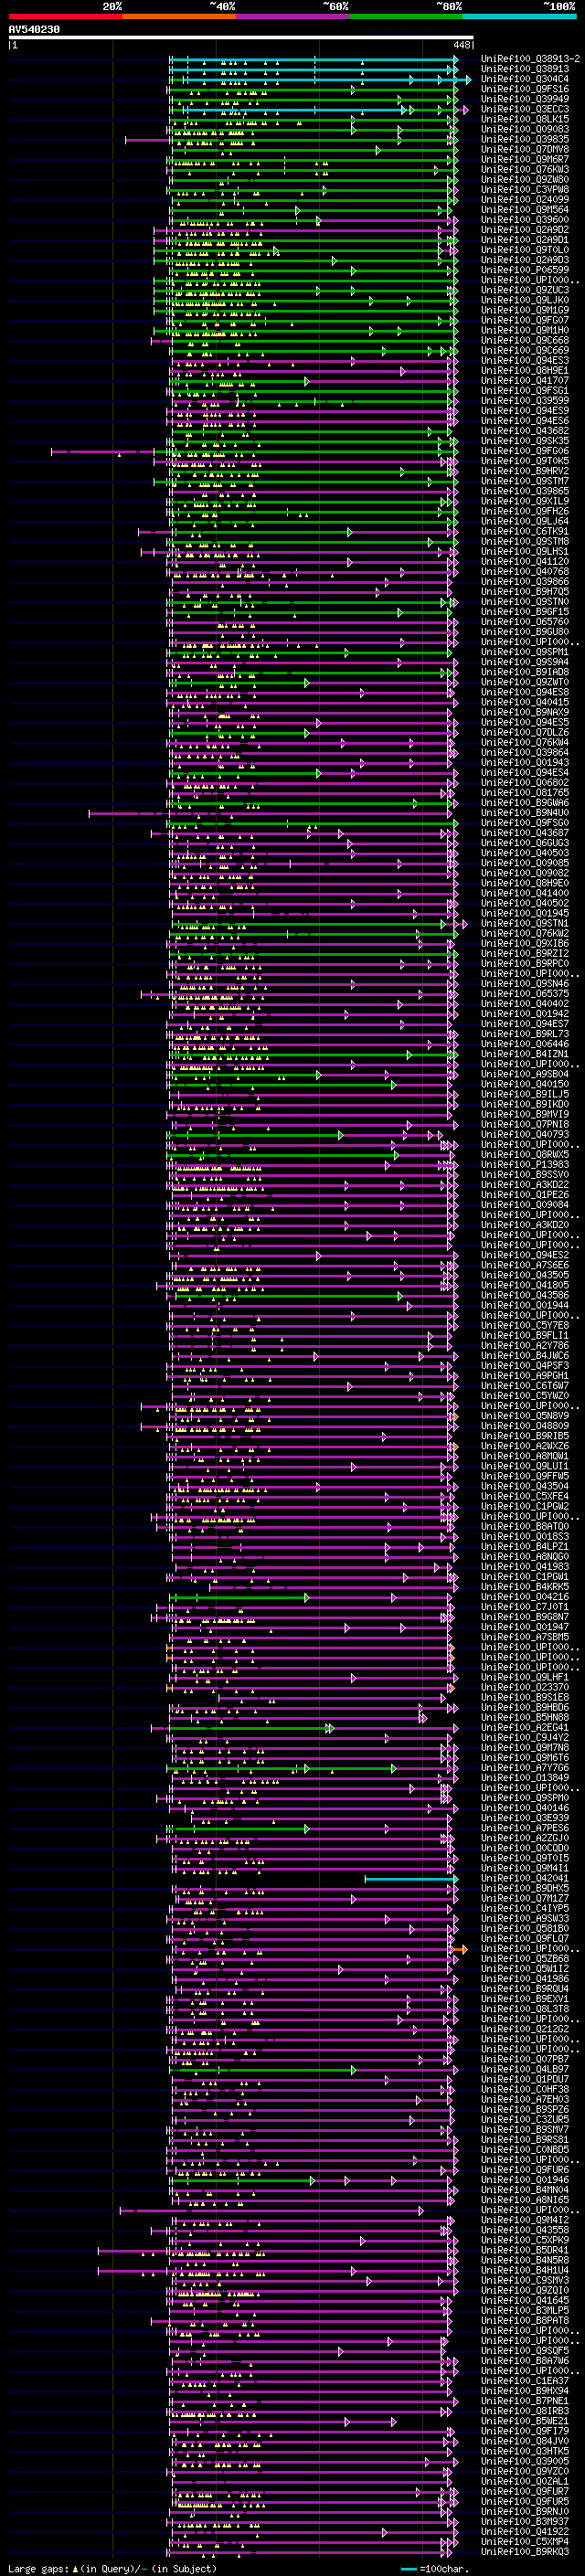Select the UniRef100_C3VPW8 label
The height and width of the screenshot is (2576, 585).
click(524, 189)
